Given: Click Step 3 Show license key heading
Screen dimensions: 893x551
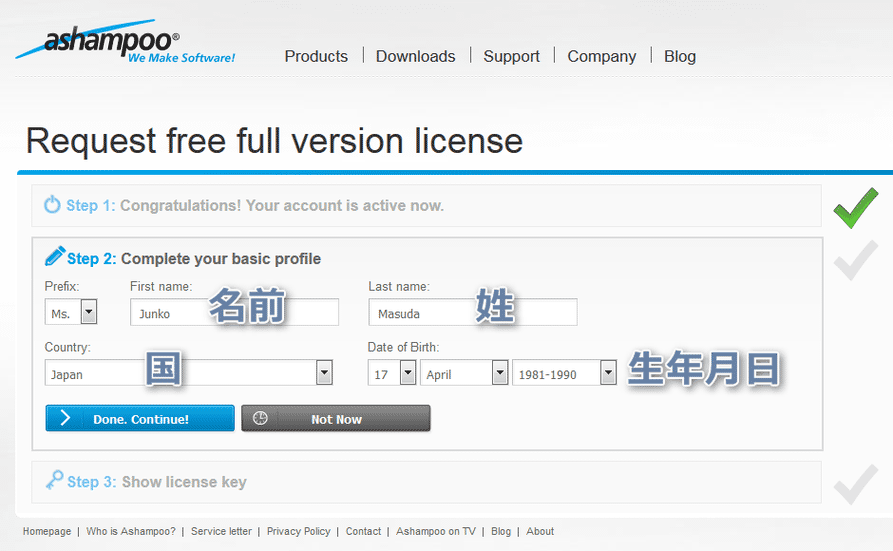Looking at the screenshot, I should pos(157,481).
